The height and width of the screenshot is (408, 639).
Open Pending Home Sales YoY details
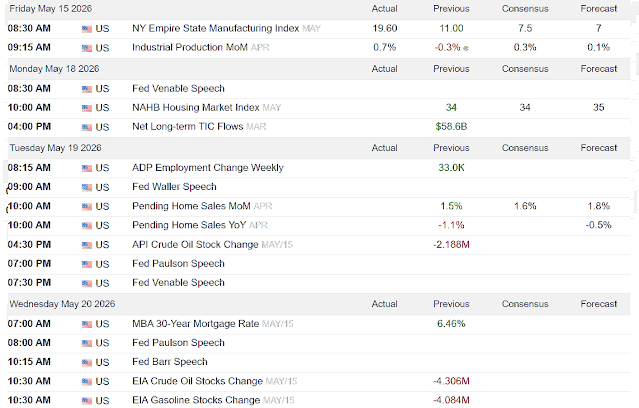[x=189, y=225]
